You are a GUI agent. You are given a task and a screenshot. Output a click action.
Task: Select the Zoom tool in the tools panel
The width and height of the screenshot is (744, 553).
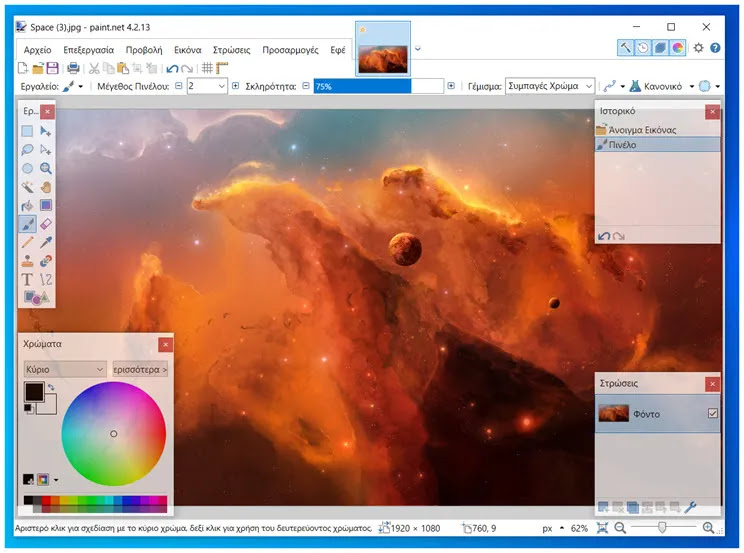click(46, 168)
